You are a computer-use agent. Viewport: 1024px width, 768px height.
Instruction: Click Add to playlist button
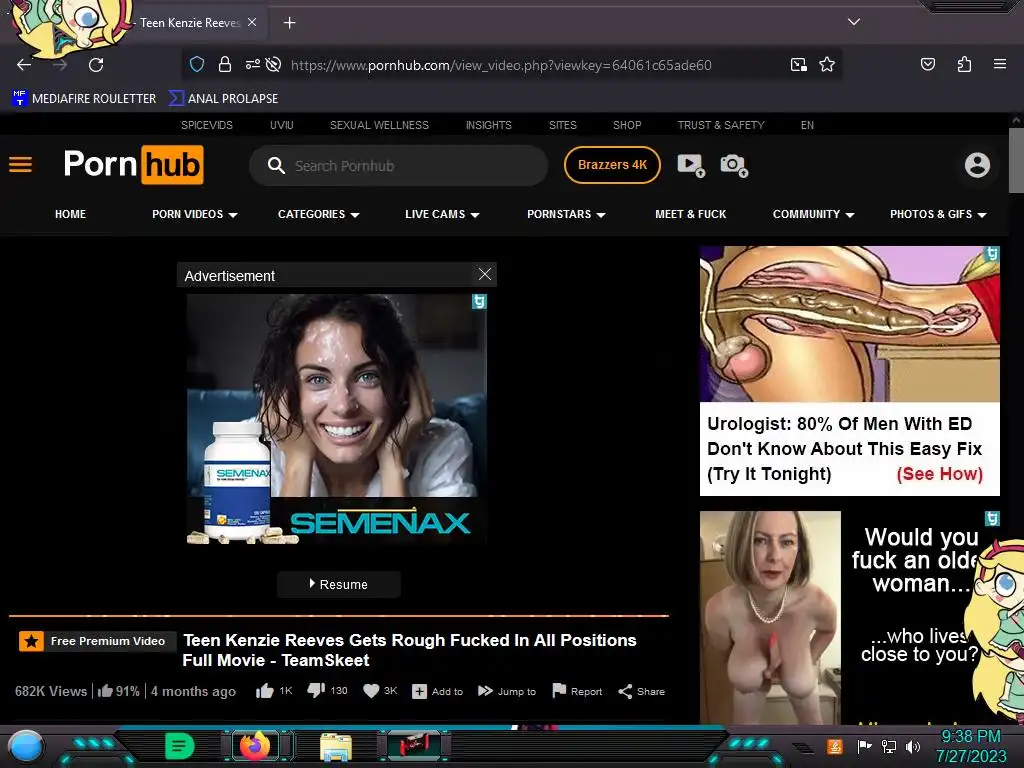438,691
